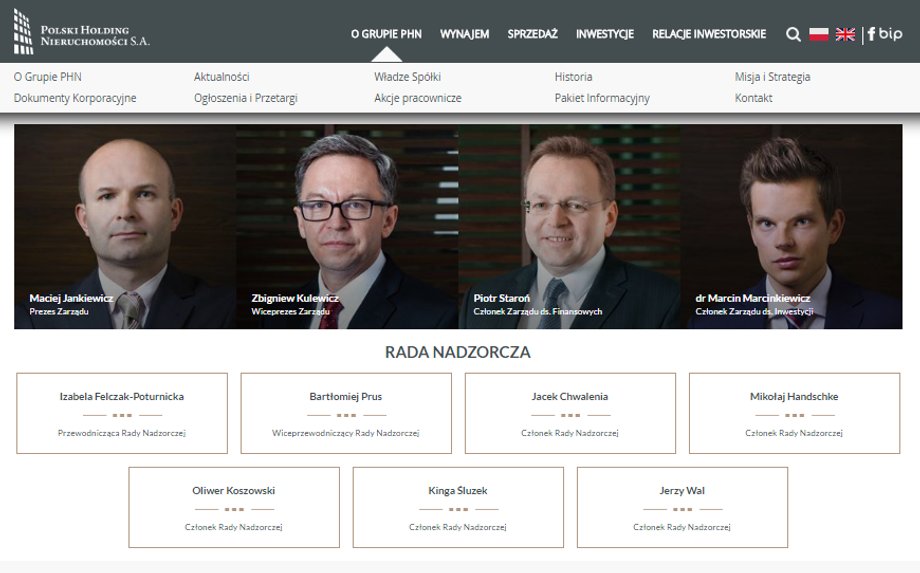
Task: Click the Polski Holding Nieruchomości logo
Action: 82,32
